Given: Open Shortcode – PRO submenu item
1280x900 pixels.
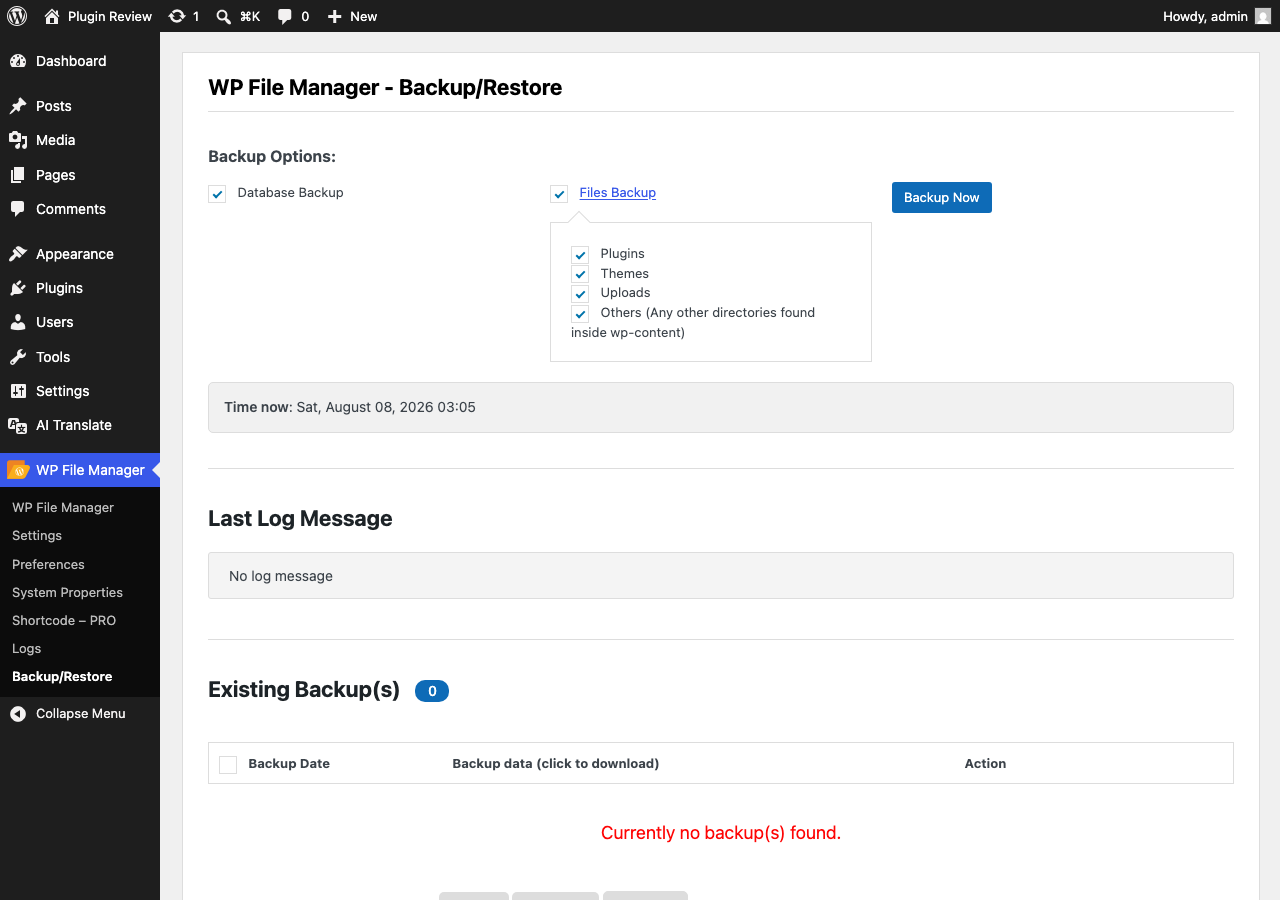Looking at the screenshot, I should point(64,620).
